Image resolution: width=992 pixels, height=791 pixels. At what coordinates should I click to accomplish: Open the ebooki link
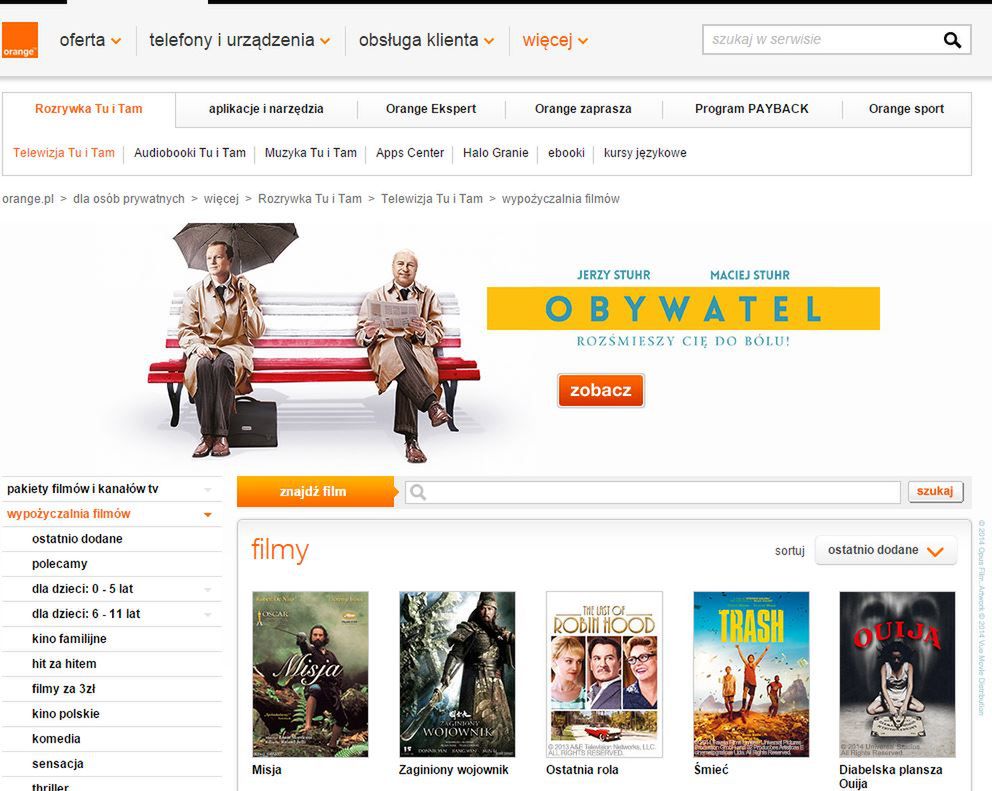(566, 153)
